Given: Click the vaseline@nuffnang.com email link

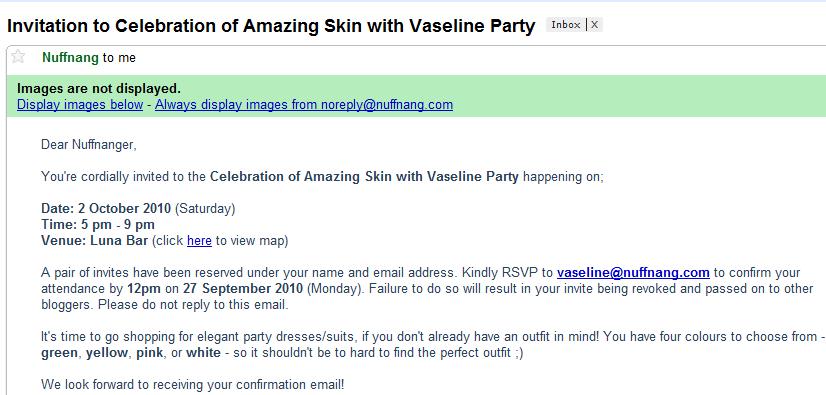Looking at the screenshot, I should (633, 273).
